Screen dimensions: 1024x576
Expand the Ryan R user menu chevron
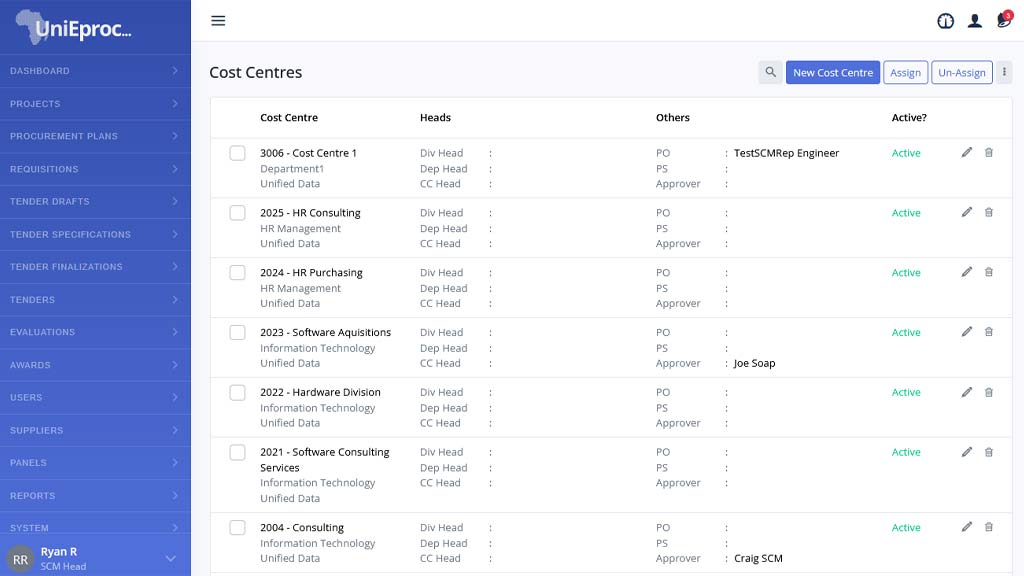[170, 558]
